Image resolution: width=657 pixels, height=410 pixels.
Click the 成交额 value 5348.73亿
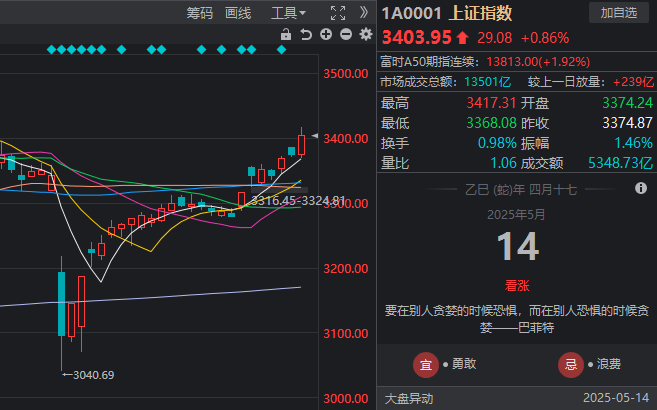pyautogui.click(x=621, y=163)
